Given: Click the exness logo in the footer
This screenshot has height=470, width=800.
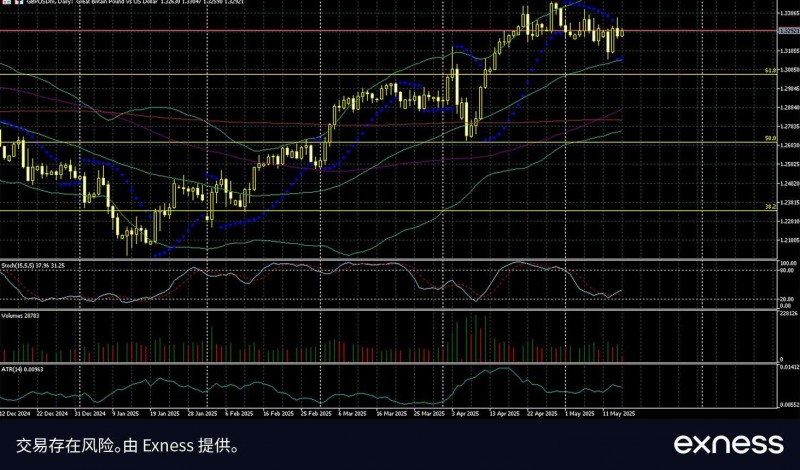Looking at the screenshot, I should (729, 444).
